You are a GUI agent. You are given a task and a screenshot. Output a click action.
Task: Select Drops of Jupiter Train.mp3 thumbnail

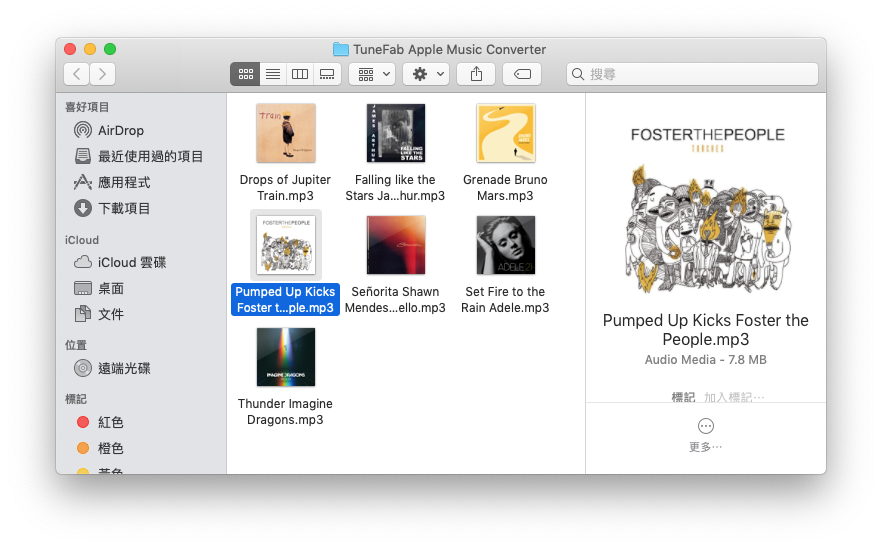[x=286, y=133]
